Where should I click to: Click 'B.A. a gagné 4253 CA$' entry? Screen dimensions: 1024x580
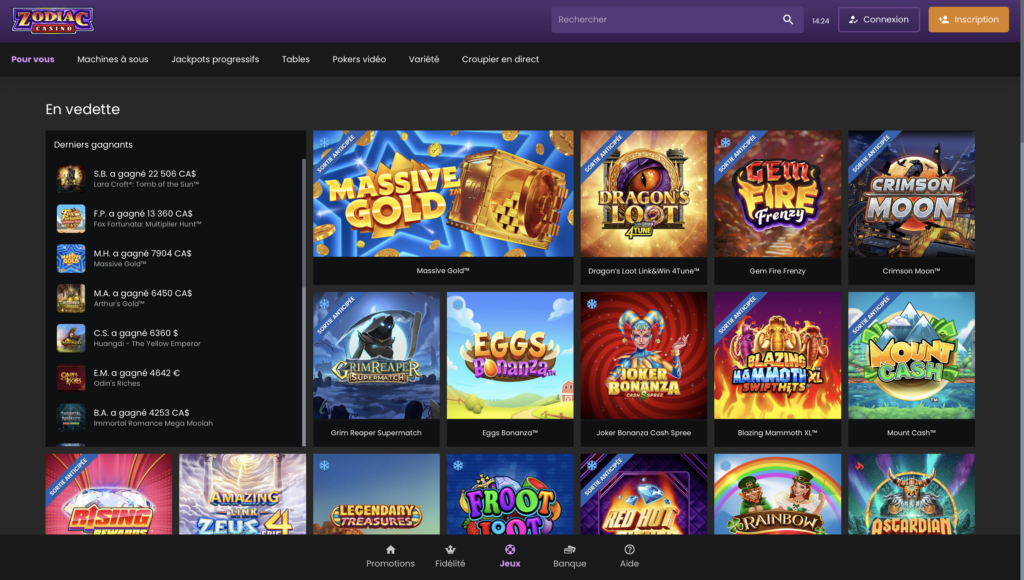click(x=141, y=413)
